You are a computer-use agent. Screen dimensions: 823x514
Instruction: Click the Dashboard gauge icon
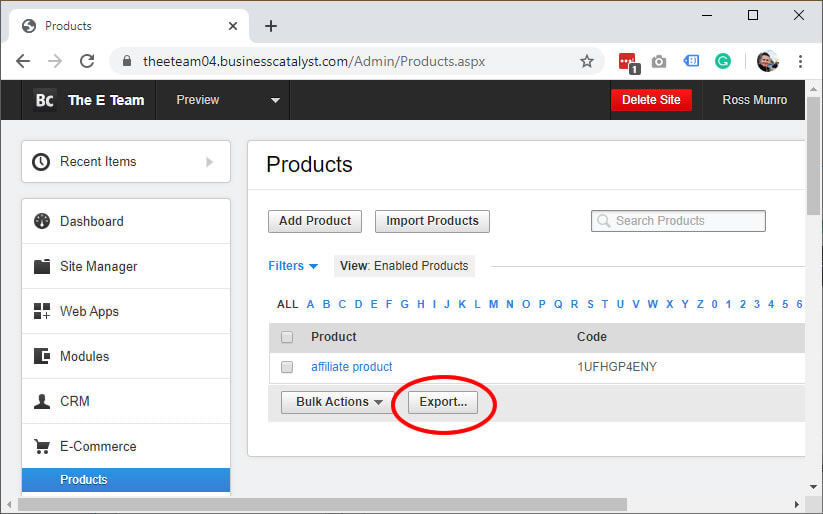(42, 221)
